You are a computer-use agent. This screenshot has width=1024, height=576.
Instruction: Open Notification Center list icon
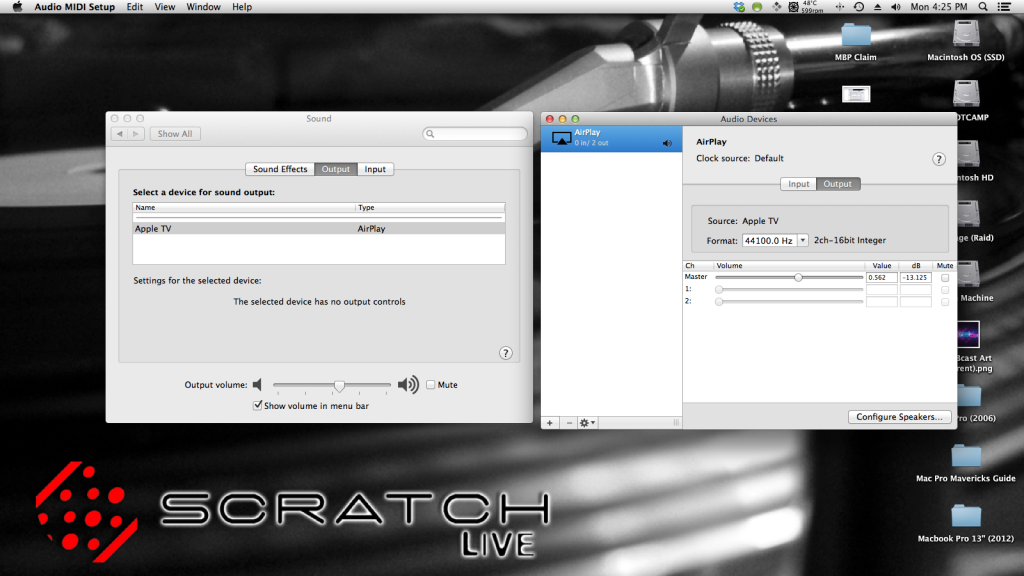click(x=1004, y=7)
